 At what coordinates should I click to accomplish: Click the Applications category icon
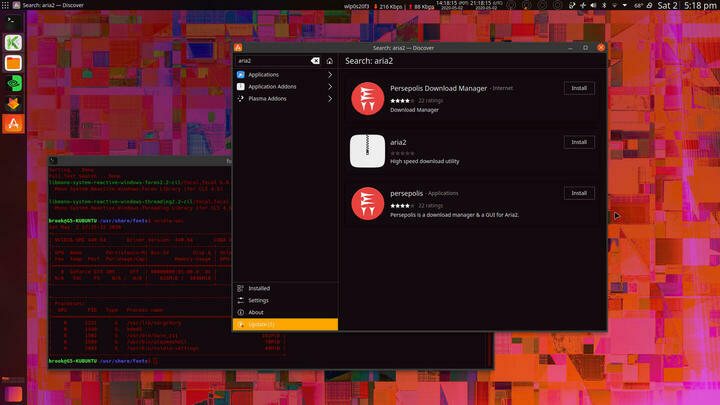241,74
